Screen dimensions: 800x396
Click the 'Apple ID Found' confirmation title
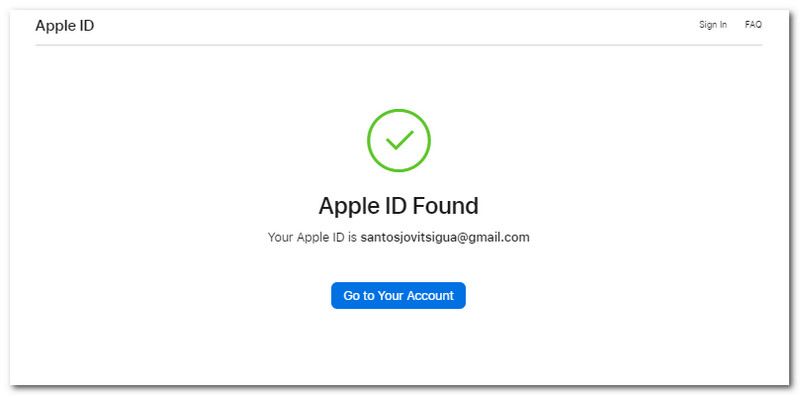click(x=398, y=206)
